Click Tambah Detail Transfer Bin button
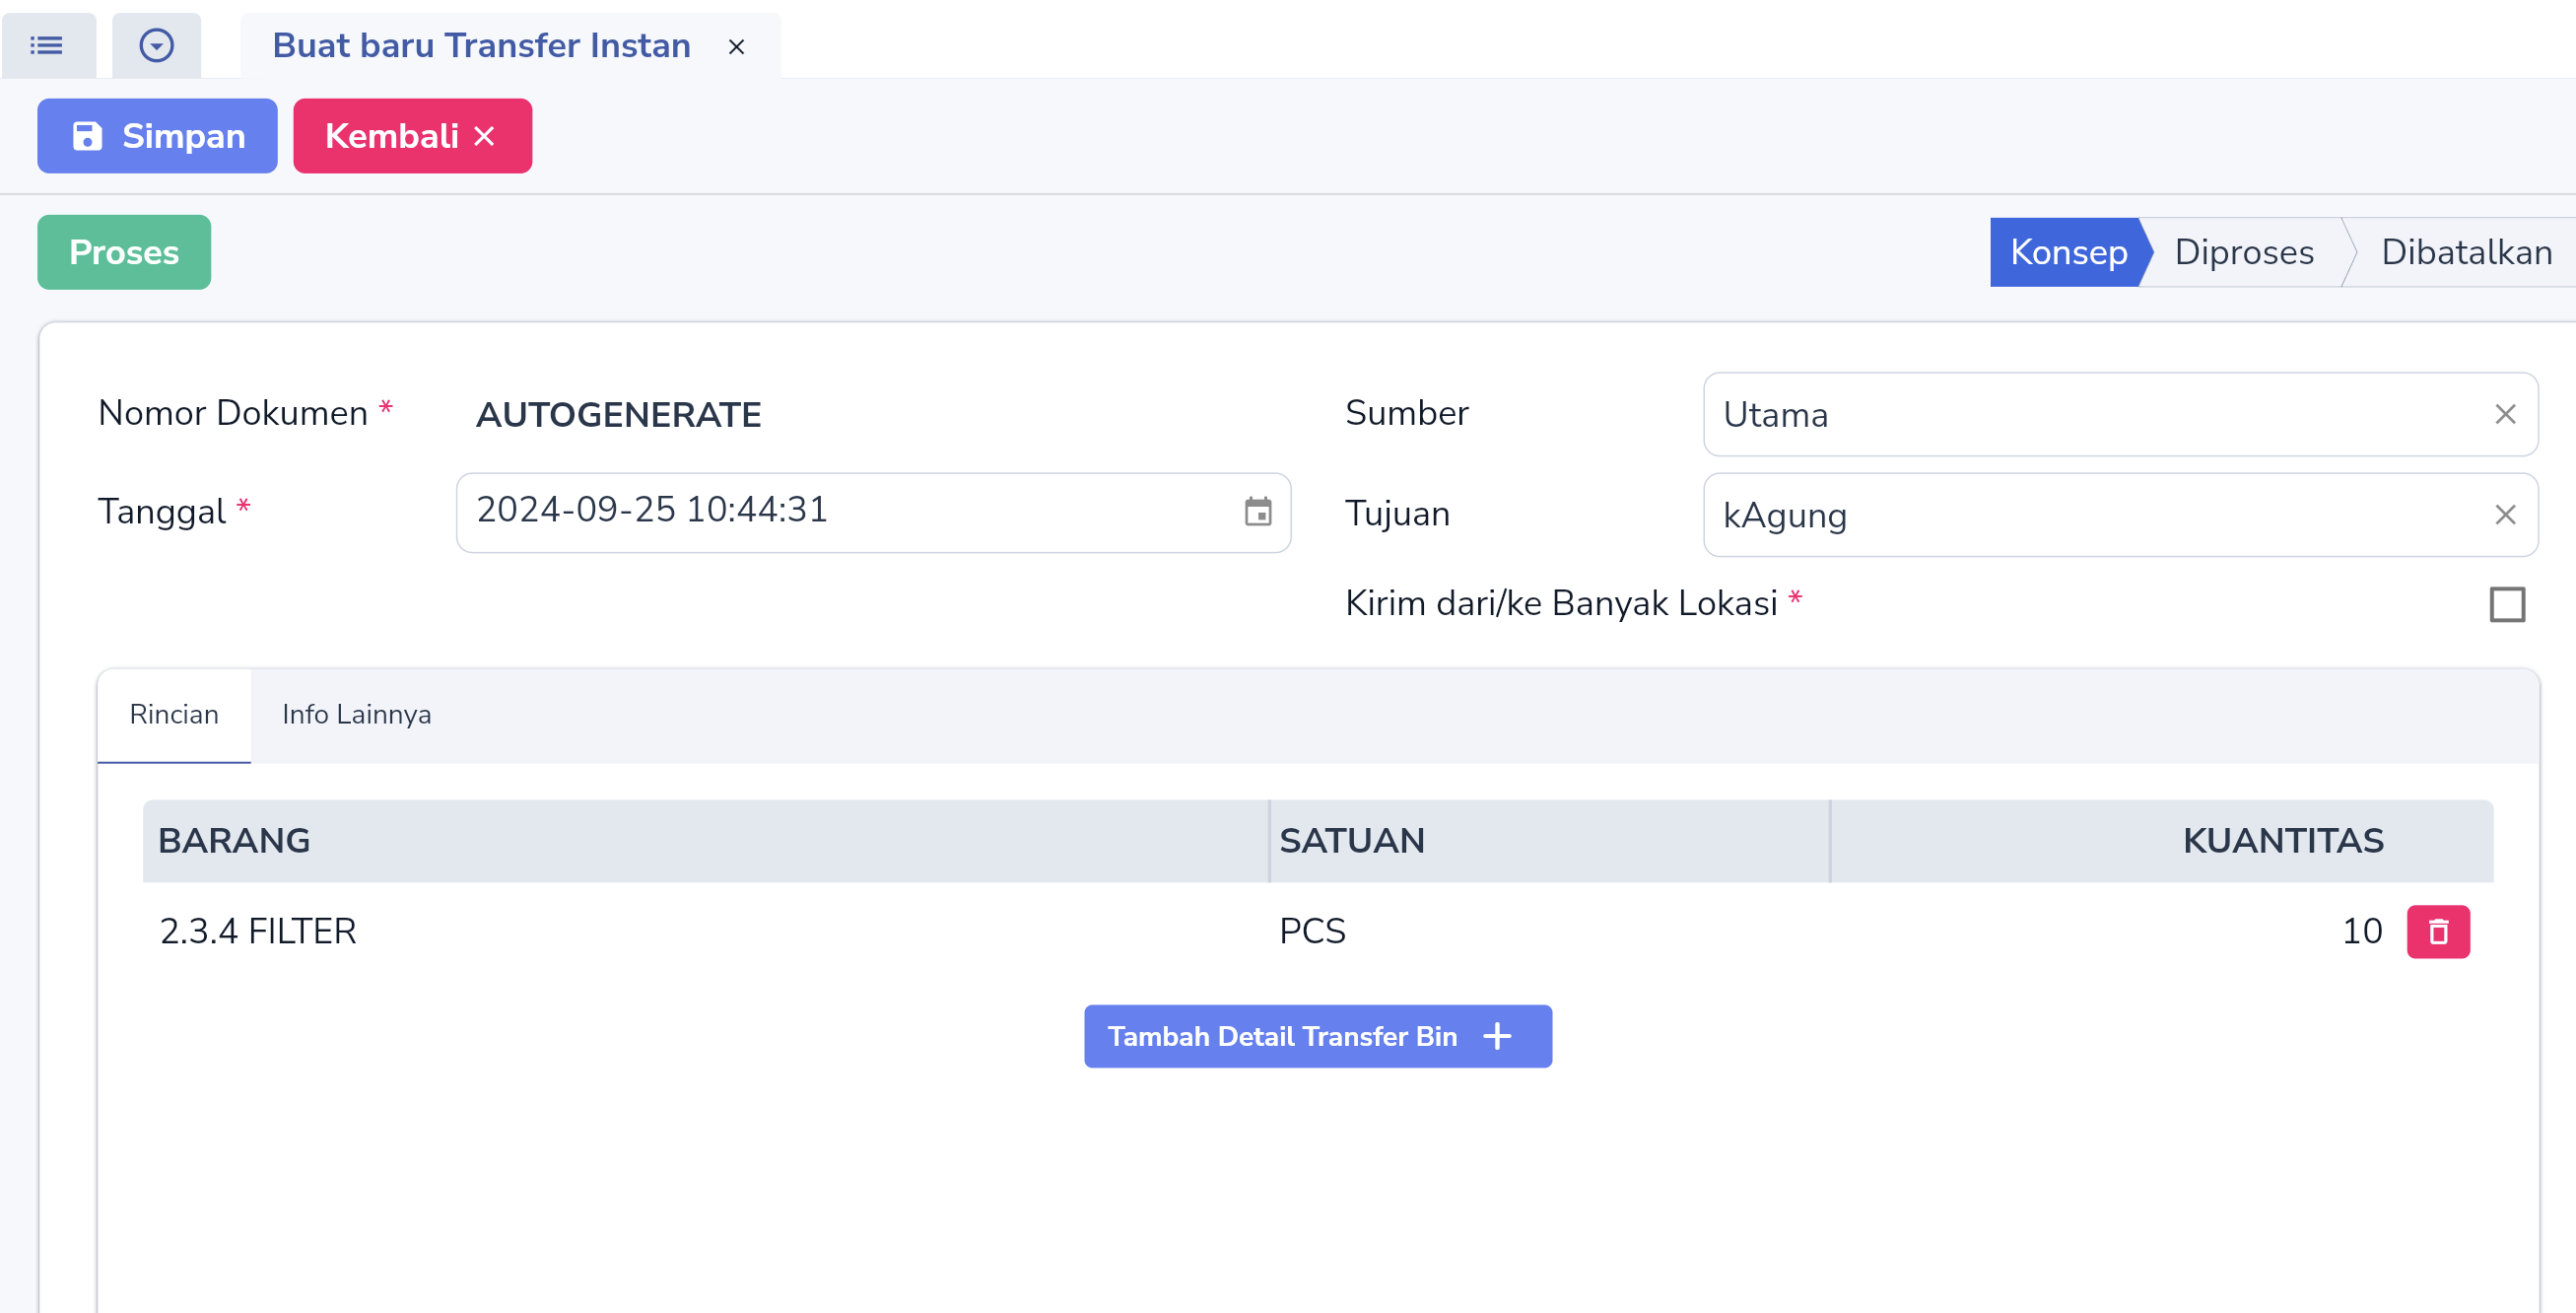The height and width of the screenshot is (1313, 2576). pyautogui.click(x=1318, y=1037)
